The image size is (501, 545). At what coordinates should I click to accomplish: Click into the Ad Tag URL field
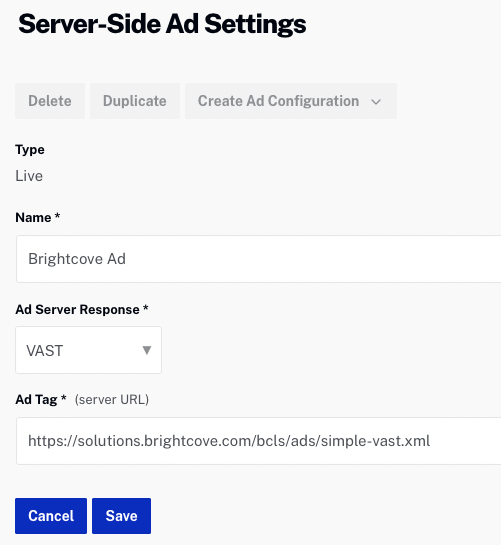tap(258, 441)
